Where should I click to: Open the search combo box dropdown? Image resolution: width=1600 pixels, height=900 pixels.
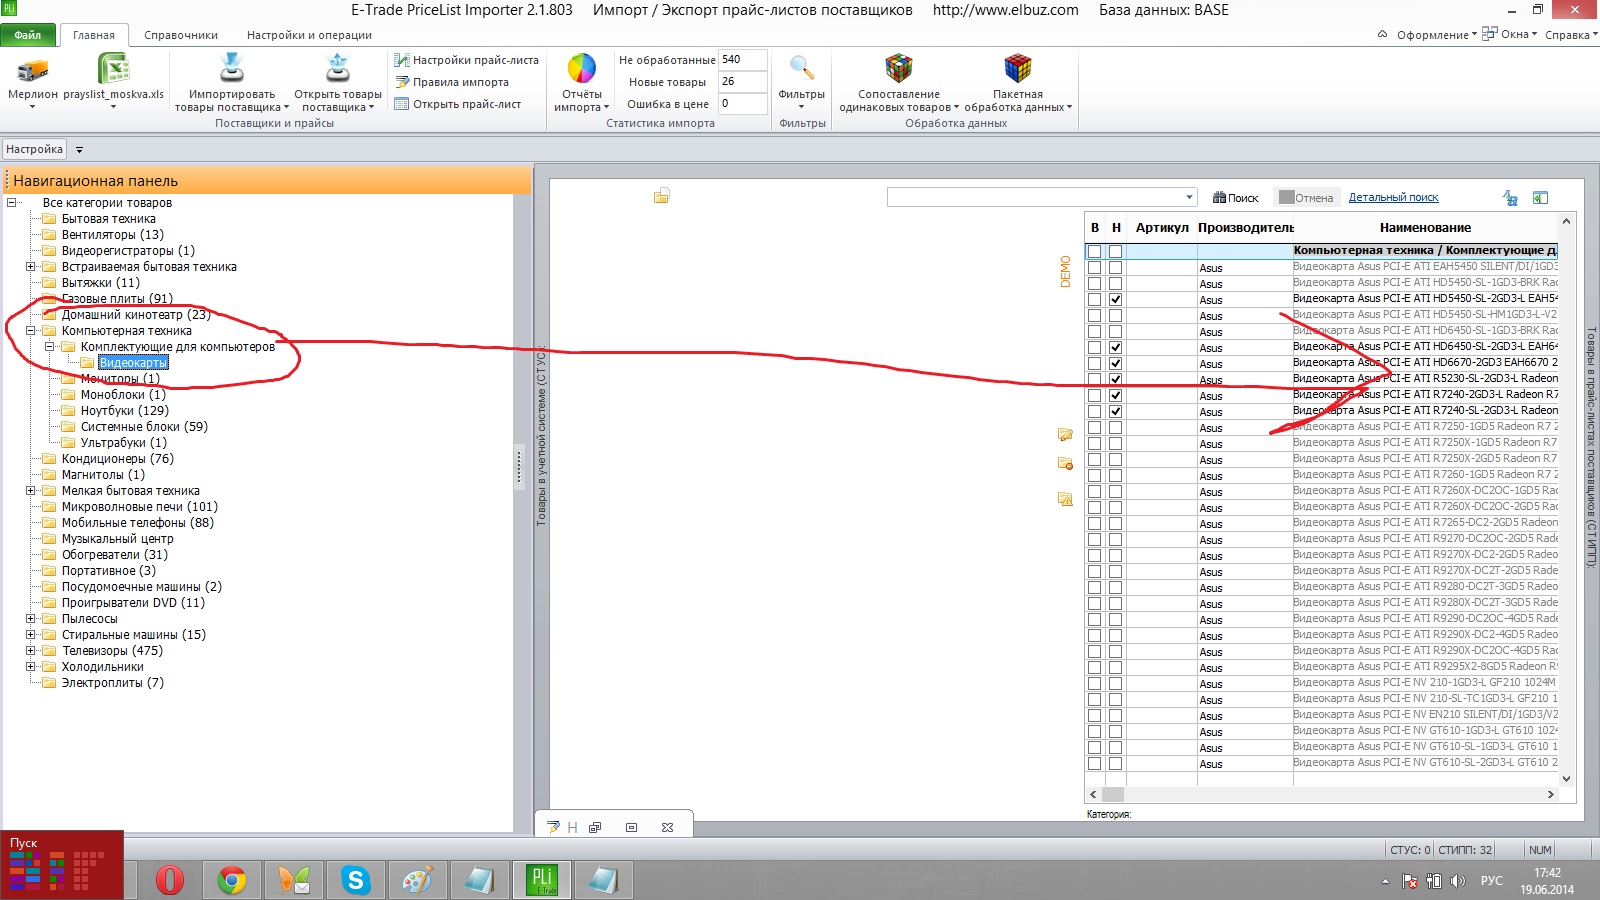(1189, 197)
